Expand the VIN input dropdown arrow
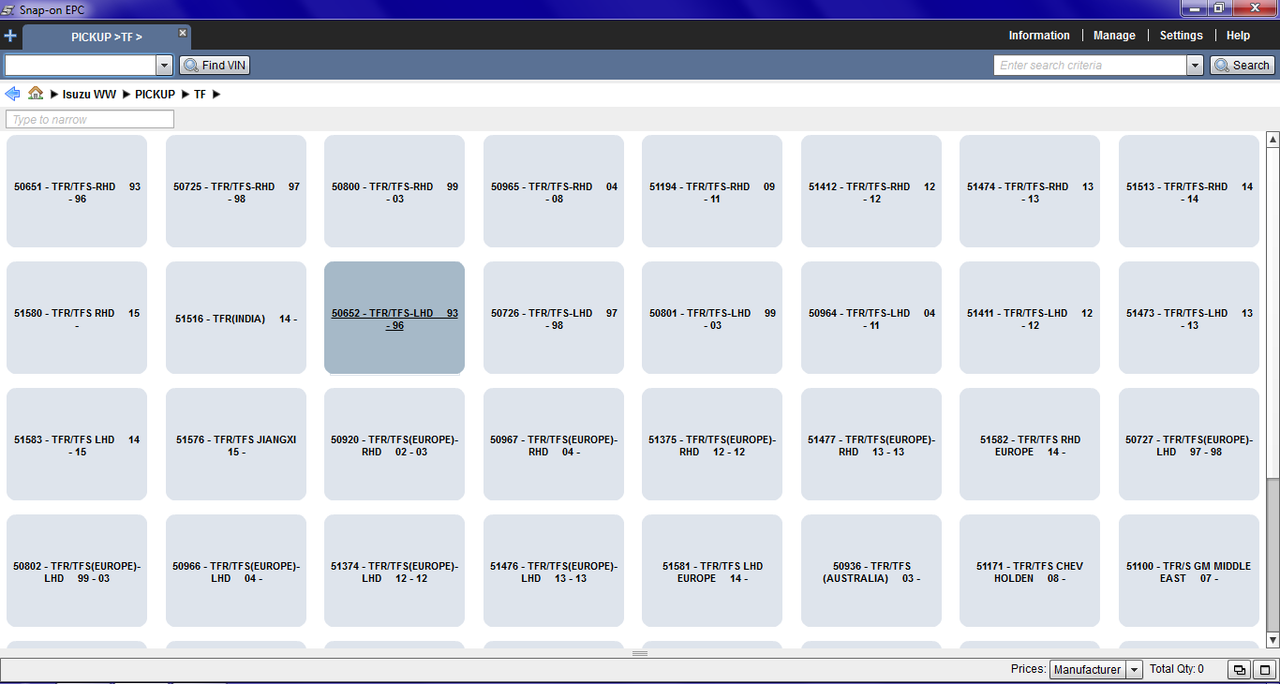 (165, 65)
